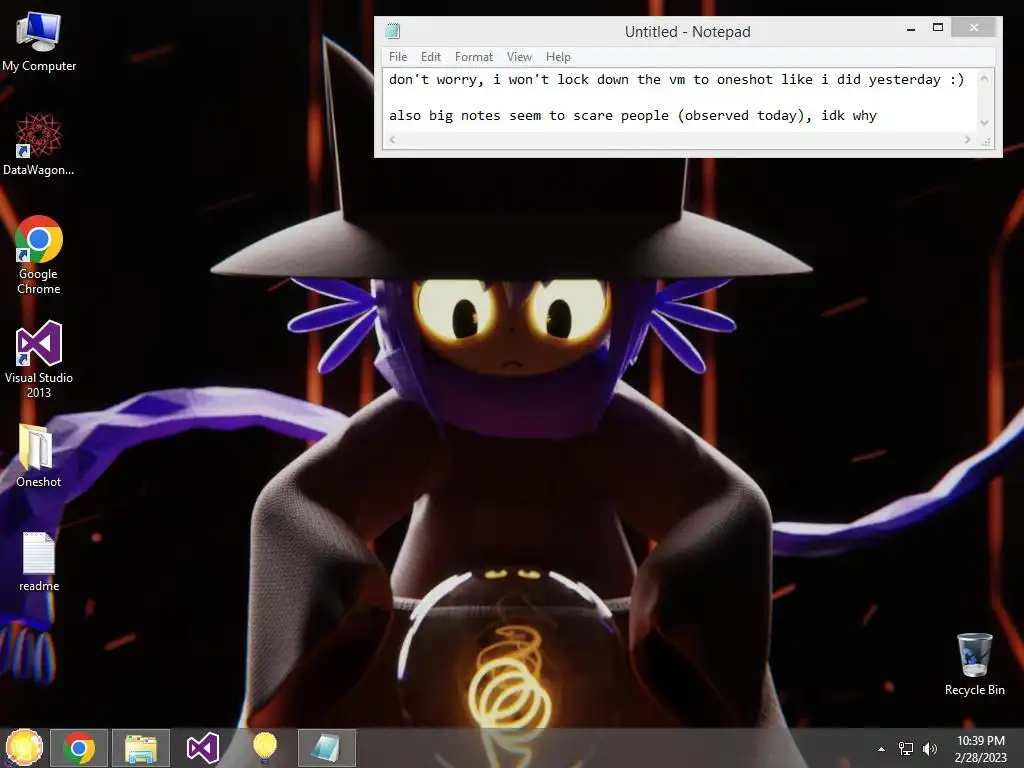Open the sun-shaped Start button
The width and height of the screenshot is (1024, 768).
(24, 748)
